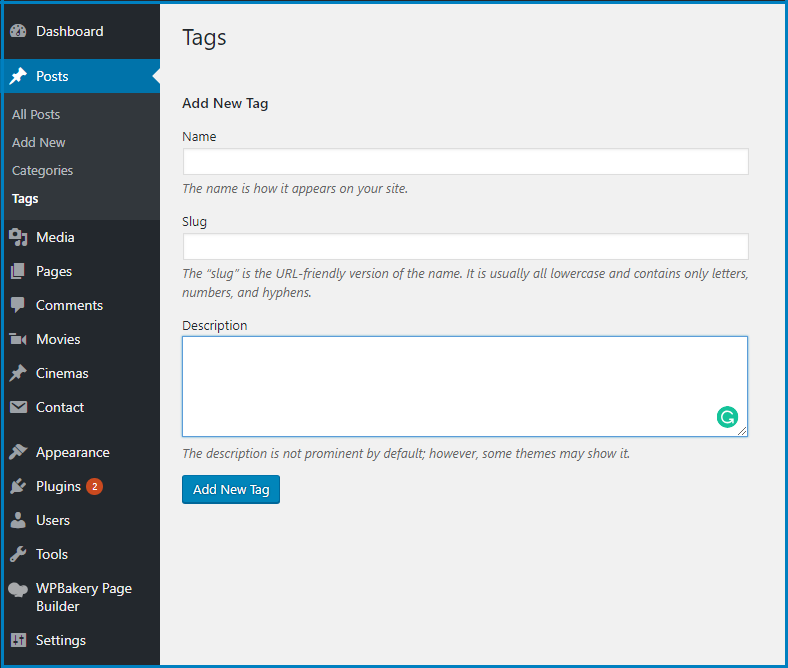Click the Comments speech bubble icon
Viewport: 788px width, 668px height.
click(18, 305)
